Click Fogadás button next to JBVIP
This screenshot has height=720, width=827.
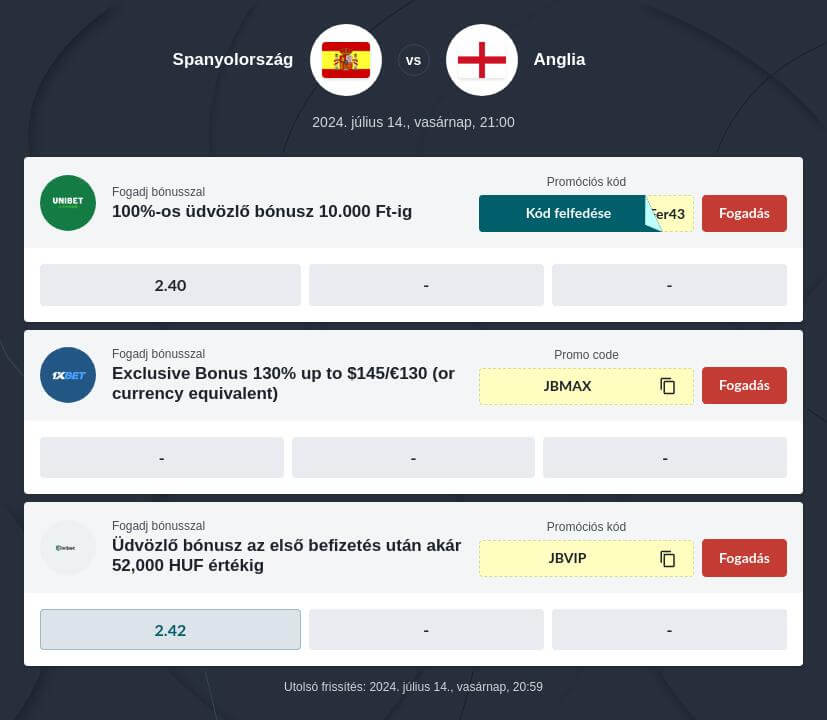[x=744, y=558]
